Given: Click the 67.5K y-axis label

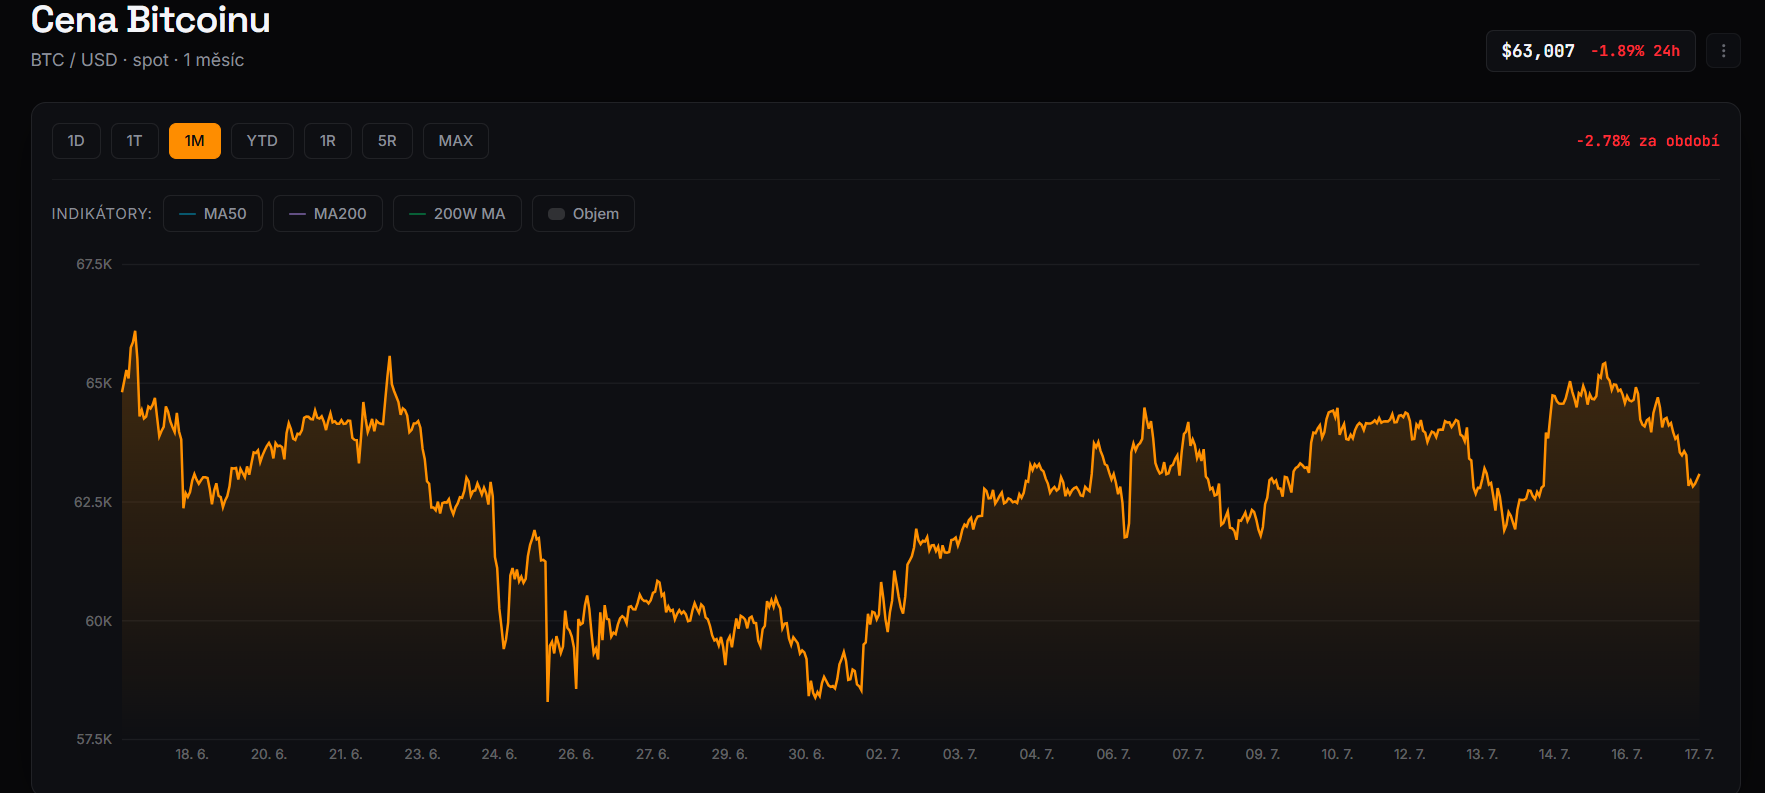Looking at the screenshot, I should [94, 264].
